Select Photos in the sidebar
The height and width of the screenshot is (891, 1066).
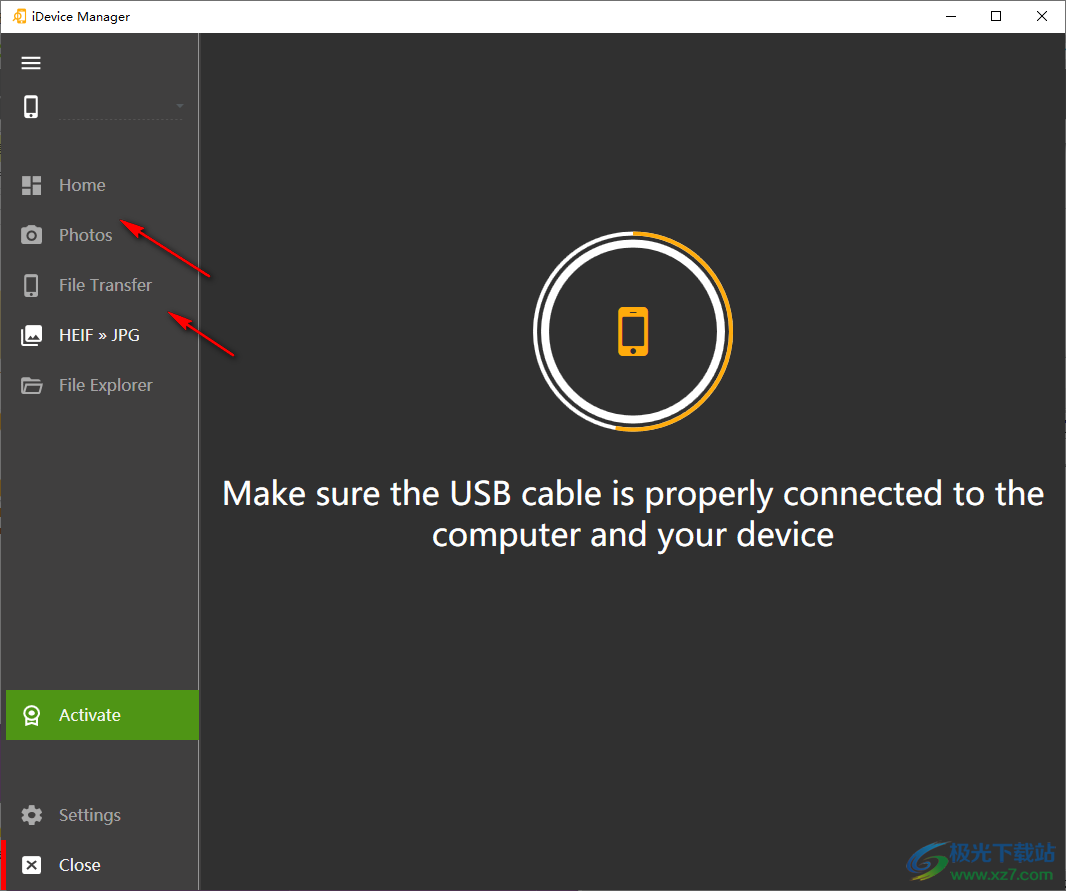click(85, 235)
